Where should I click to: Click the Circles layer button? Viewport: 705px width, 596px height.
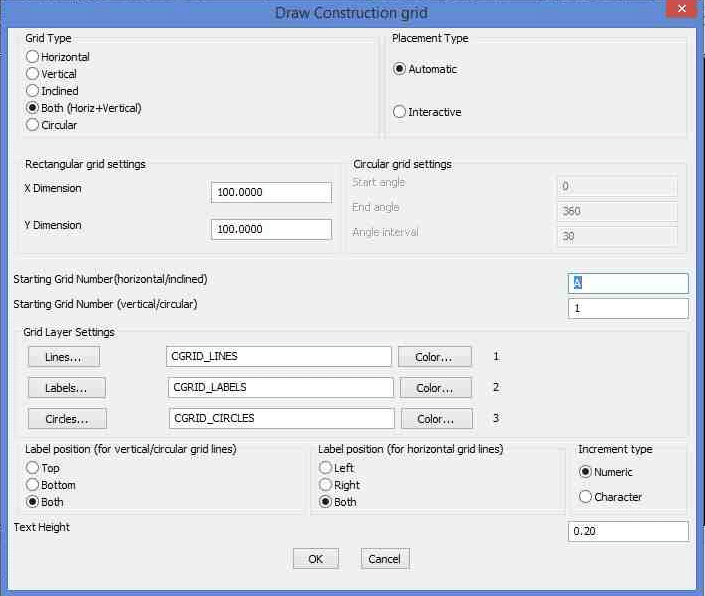(66, 419)
